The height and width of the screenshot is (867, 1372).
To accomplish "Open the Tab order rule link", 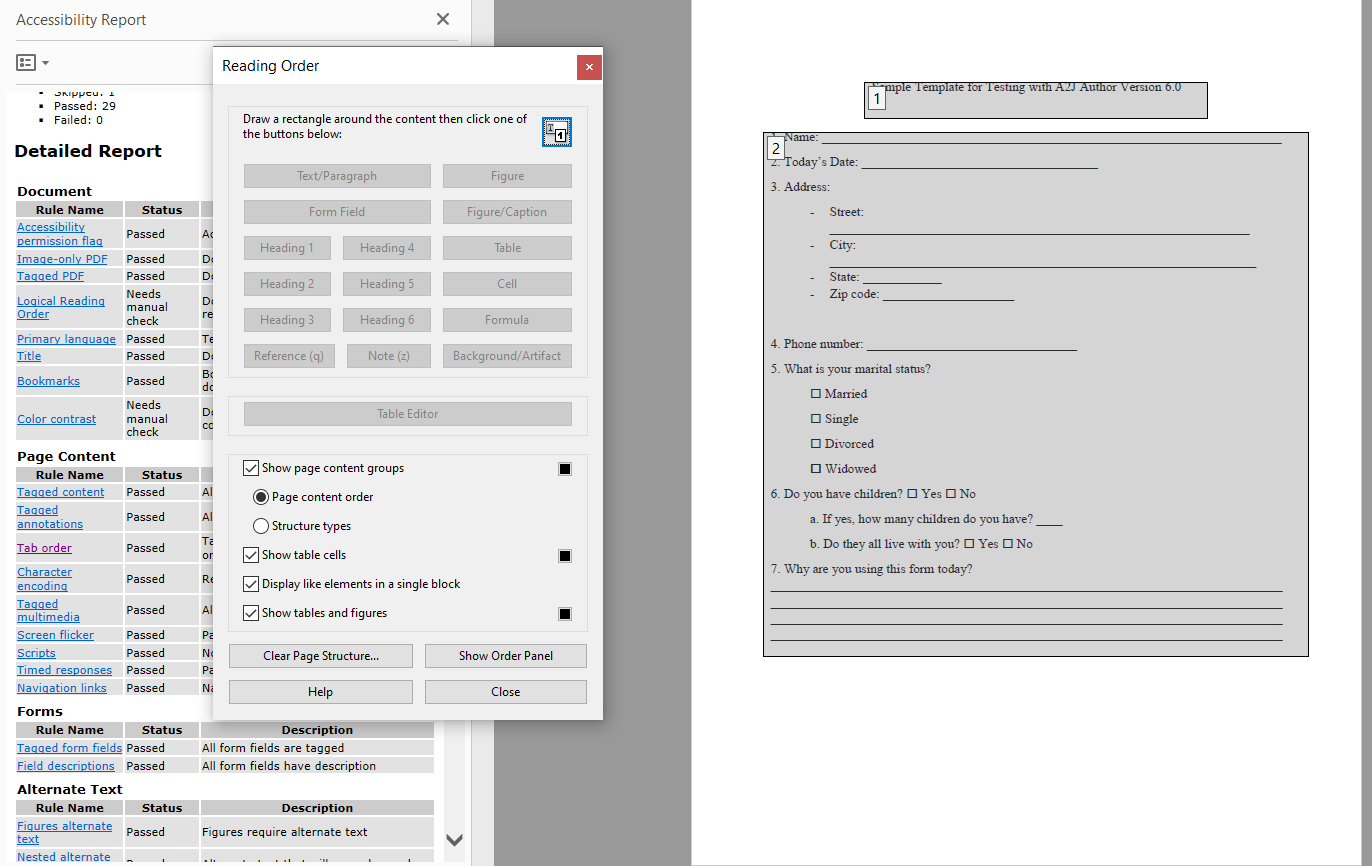I will [44, 548].
